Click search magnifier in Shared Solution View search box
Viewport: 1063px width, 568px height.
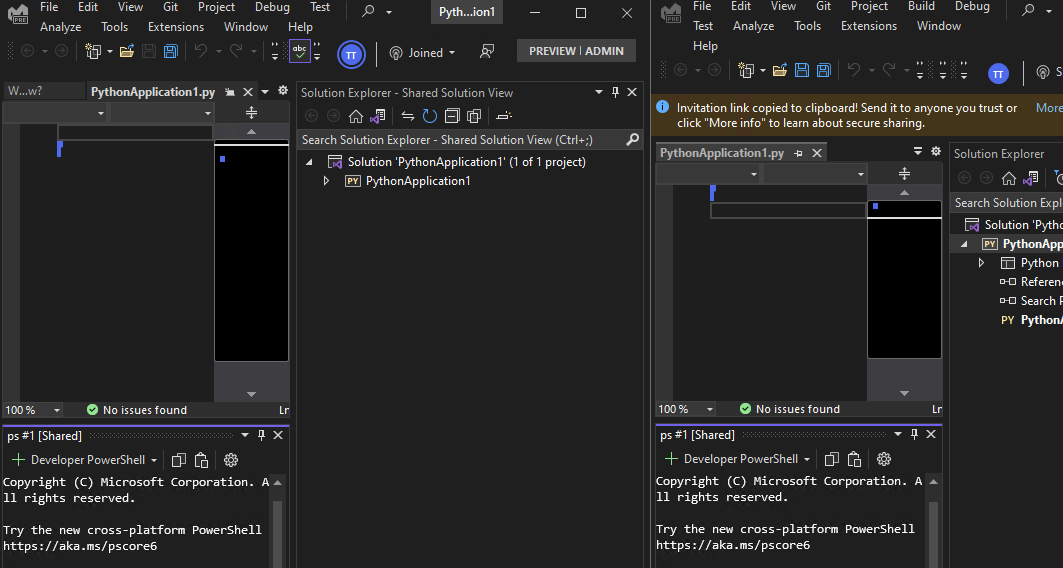click(632, 140)
